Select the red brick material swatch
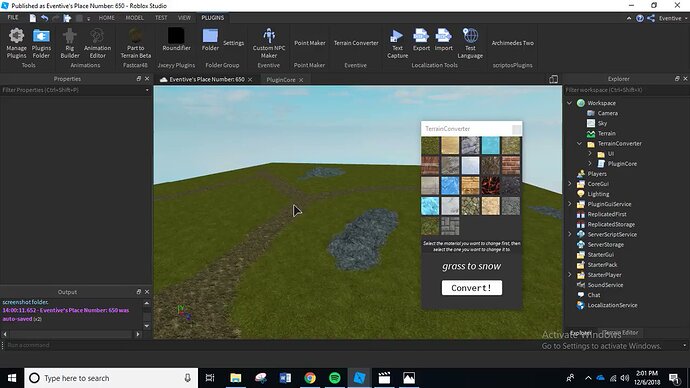Image resolution: width=690 pixels, height=388 pixels. click(510, 165)
